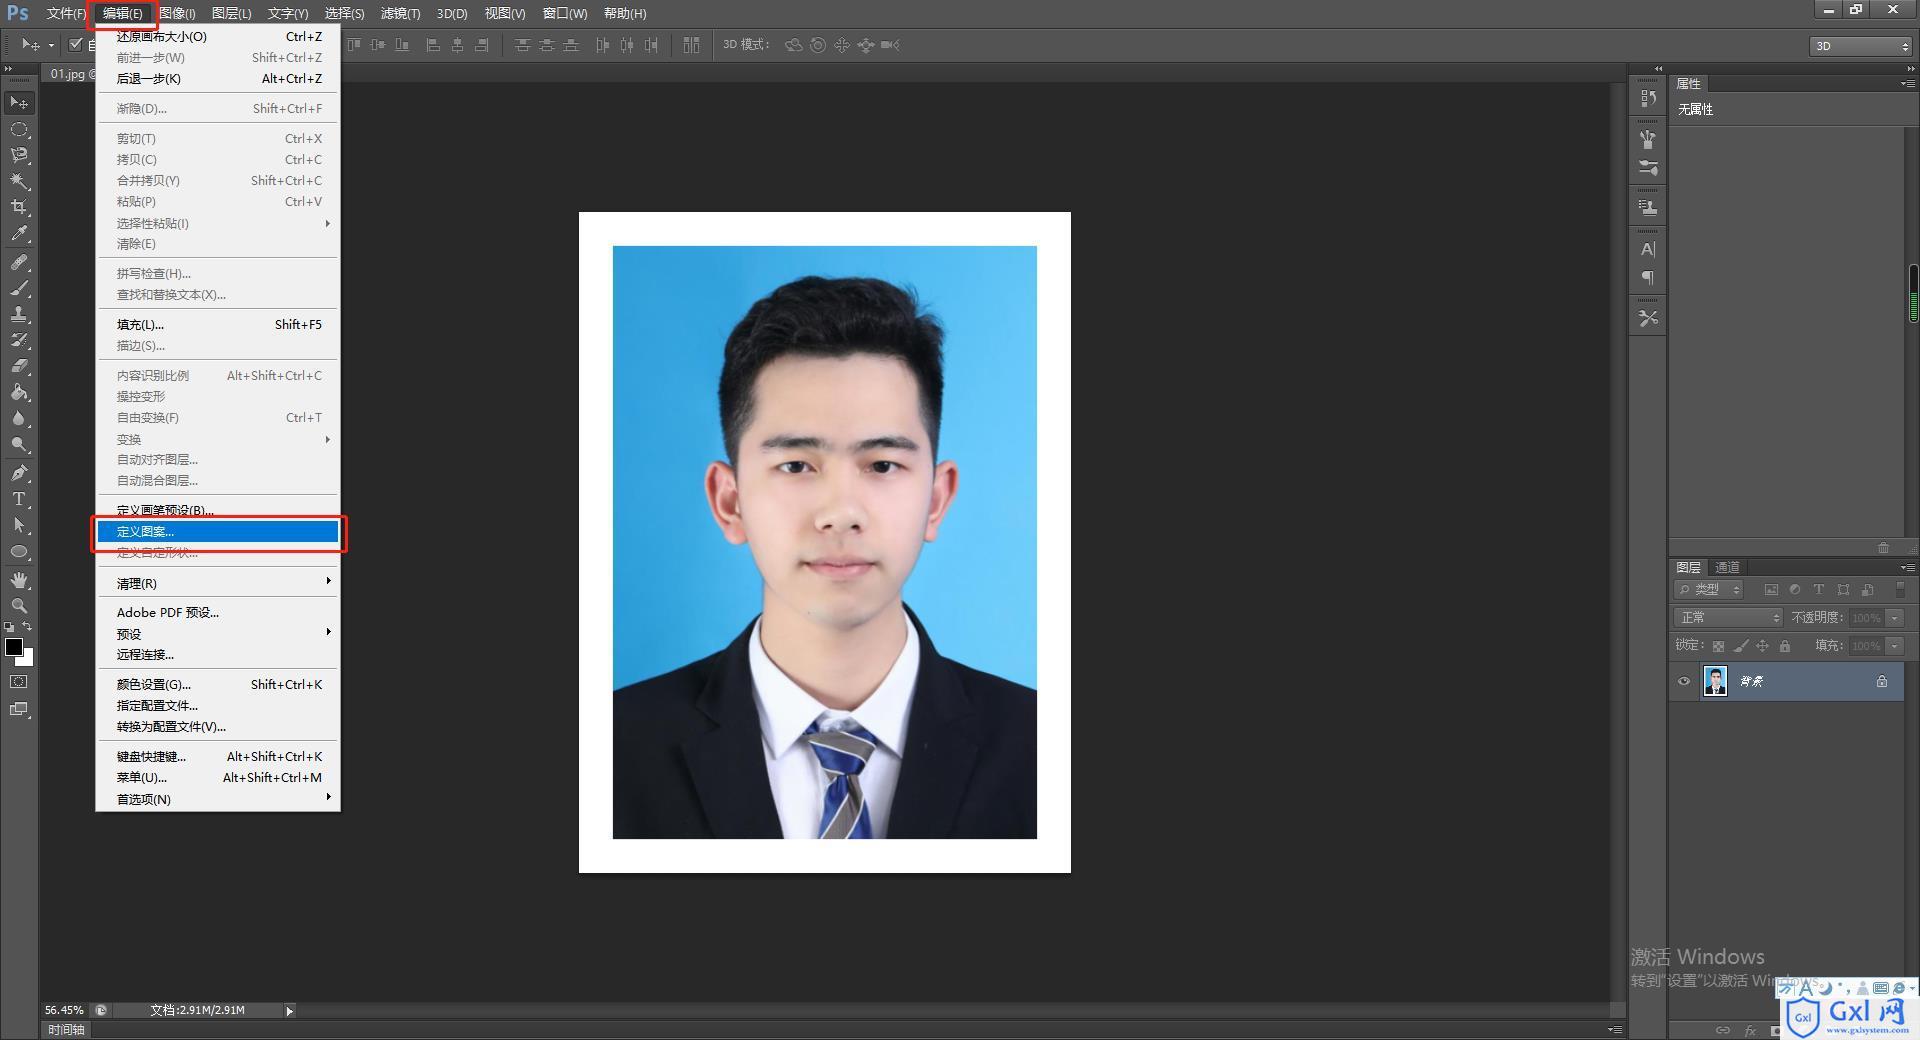
Task: Choose 后退一步 menu item
Action: click(x=218, y=79)
